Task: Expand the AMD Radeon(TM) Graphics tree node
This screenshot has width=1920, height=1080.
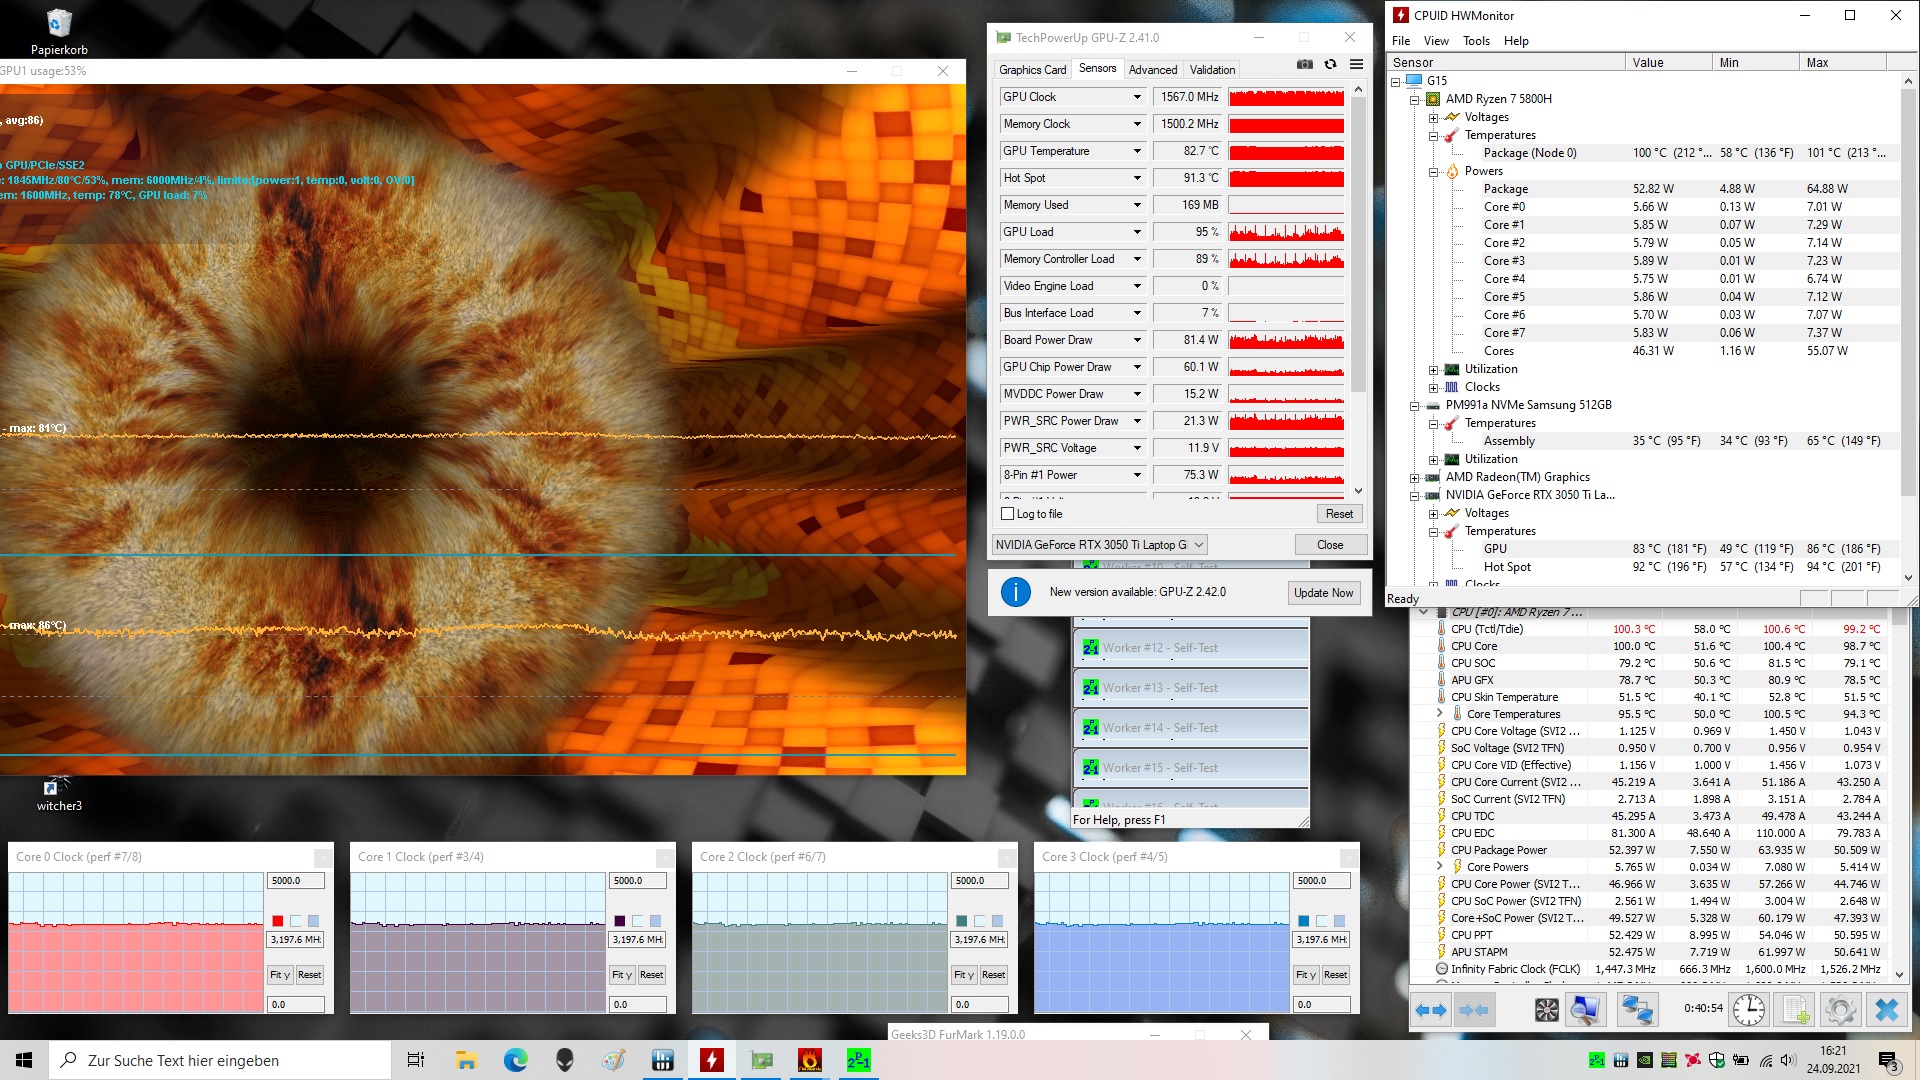Action: click(1414, 478)
